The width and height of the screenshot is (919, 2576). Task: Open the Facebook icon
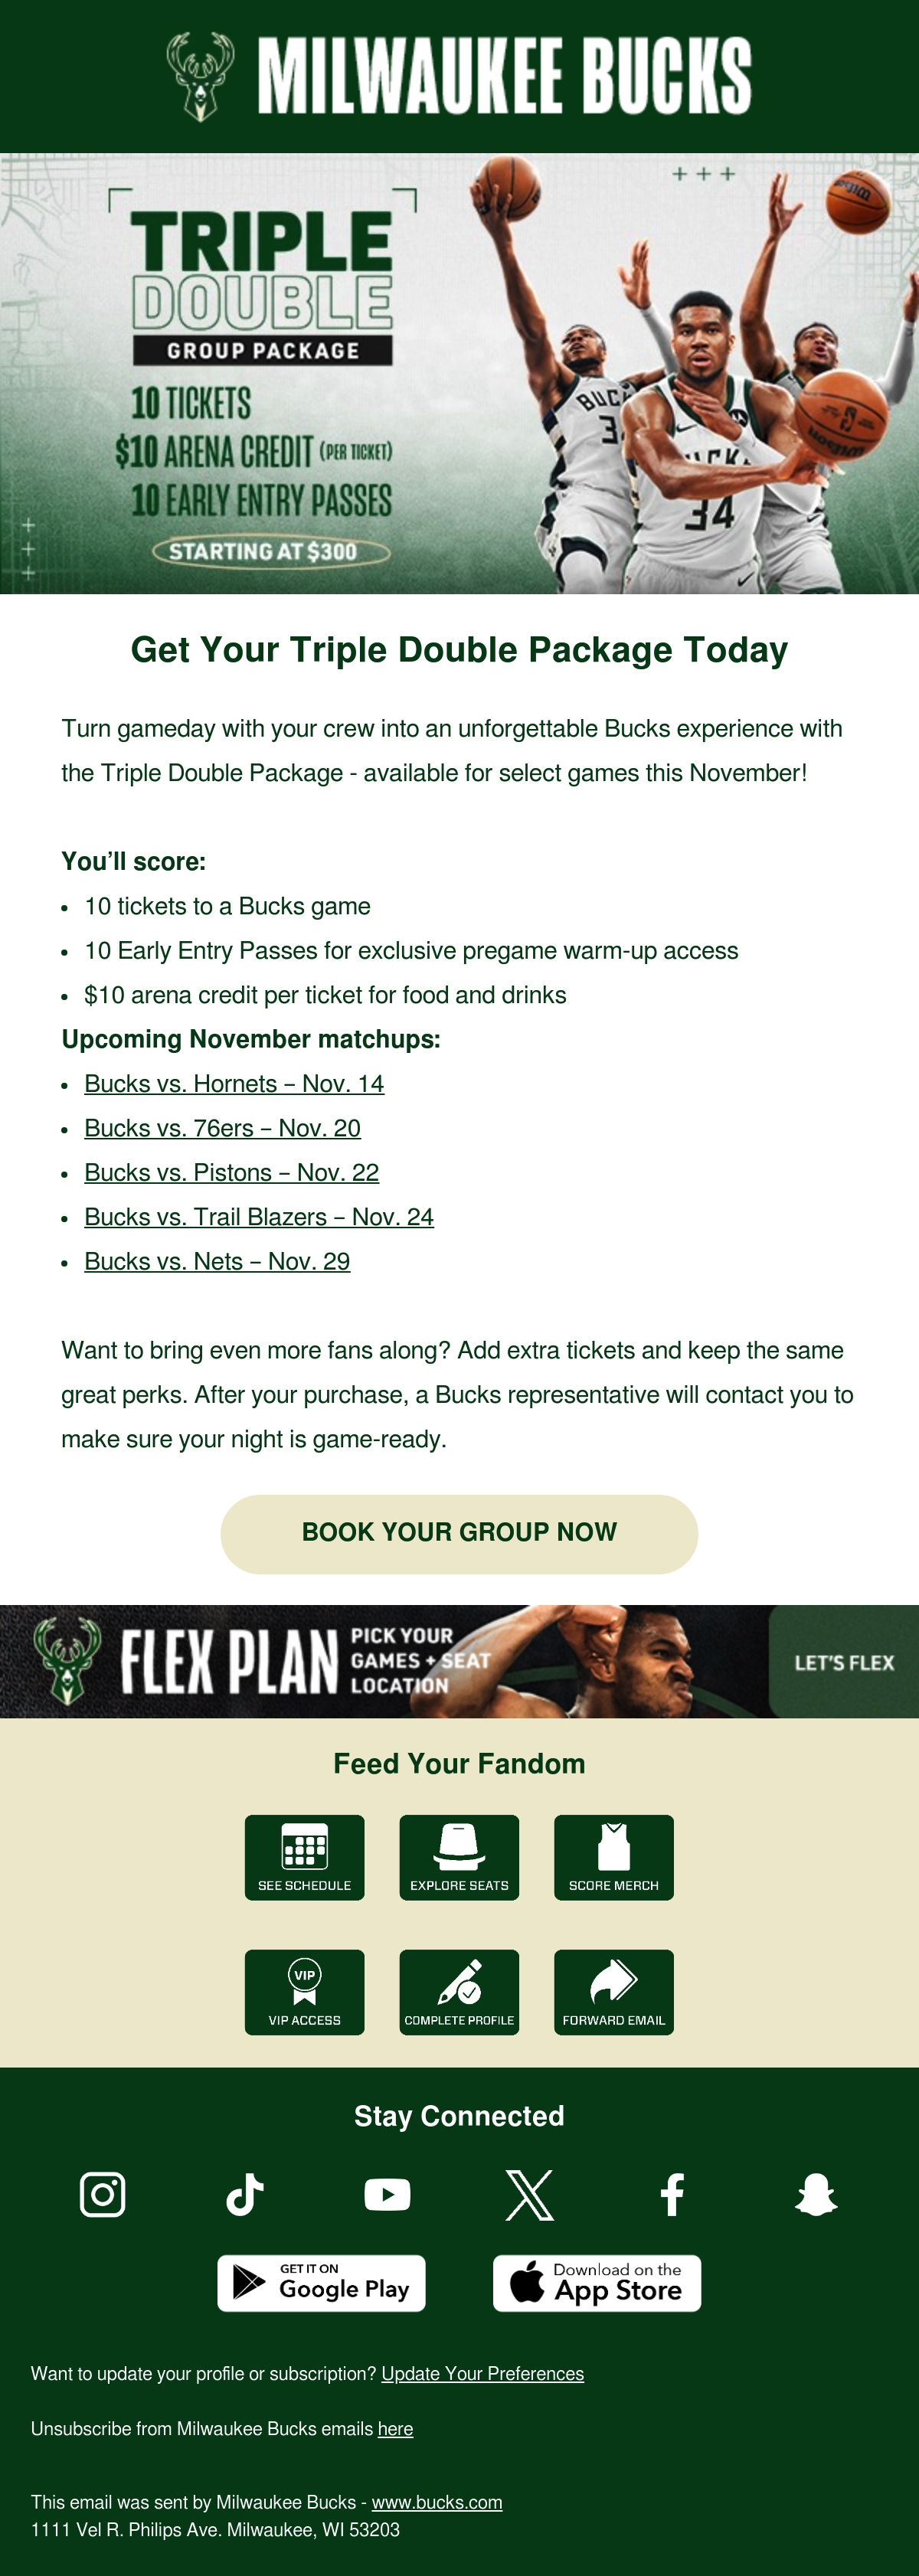(x=673, y=2195)
